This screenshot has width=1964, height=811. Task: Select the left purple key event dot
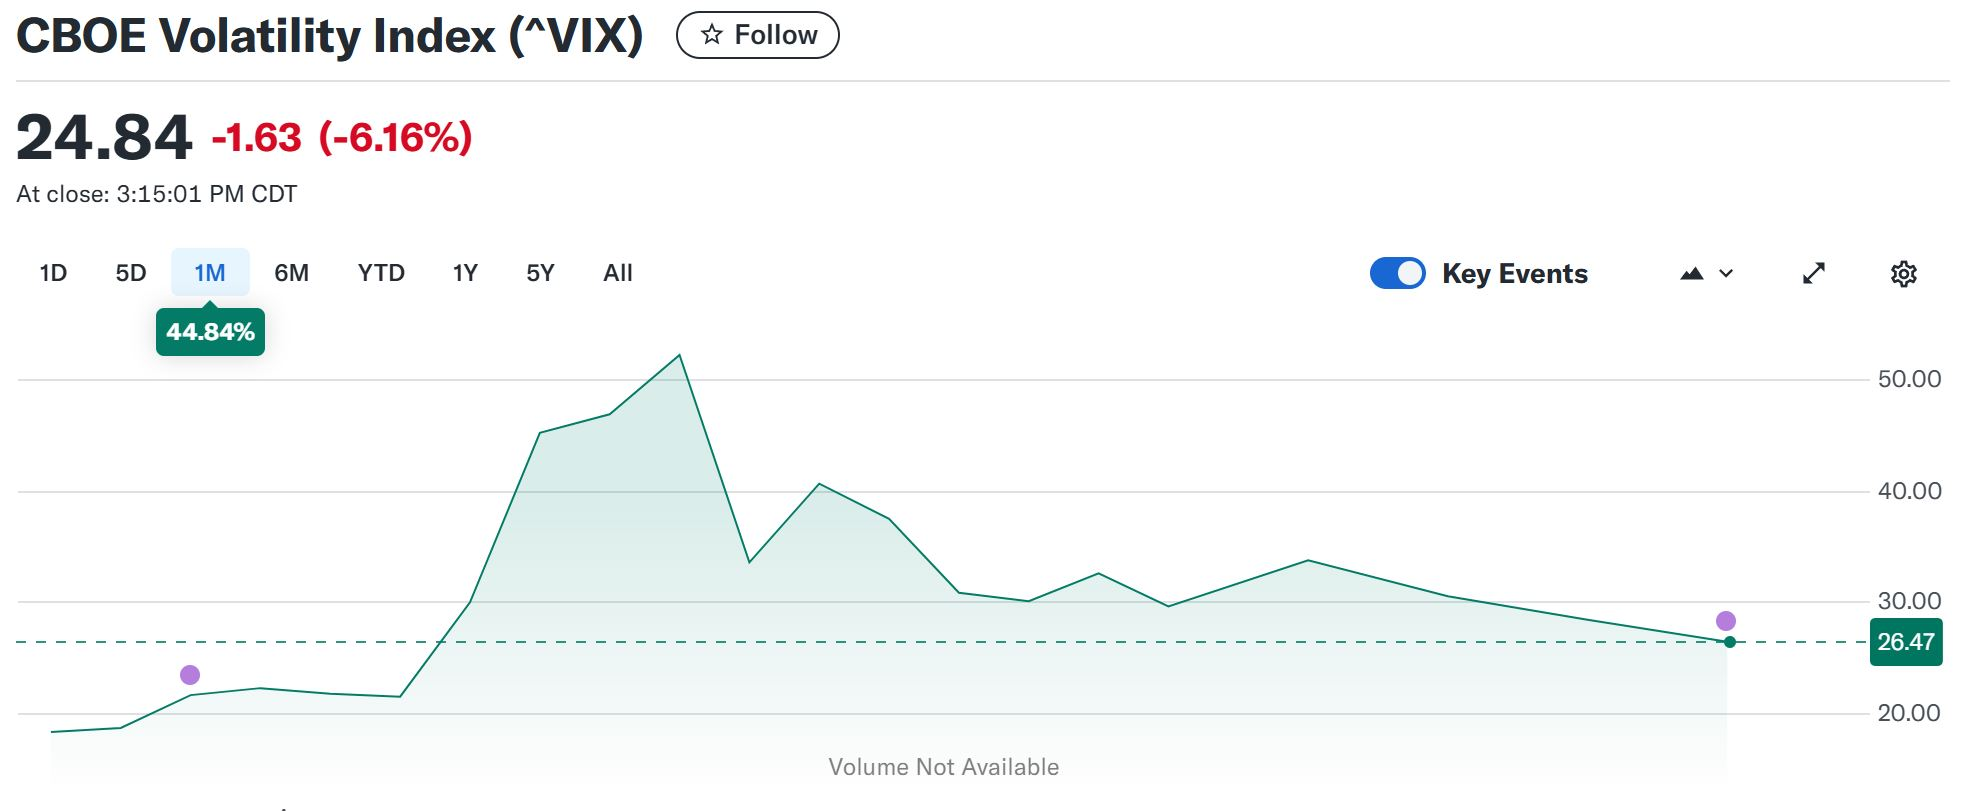[x=190, y=675]
